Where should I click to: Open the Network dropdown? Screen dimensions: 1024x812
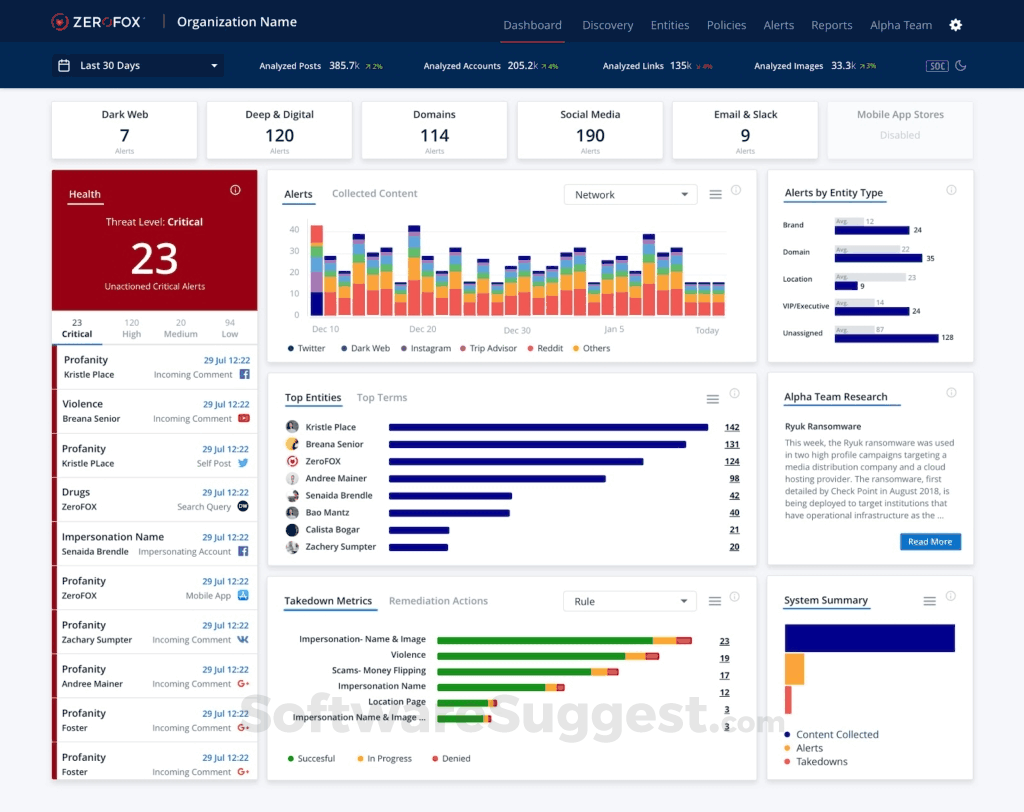(631, 195)
